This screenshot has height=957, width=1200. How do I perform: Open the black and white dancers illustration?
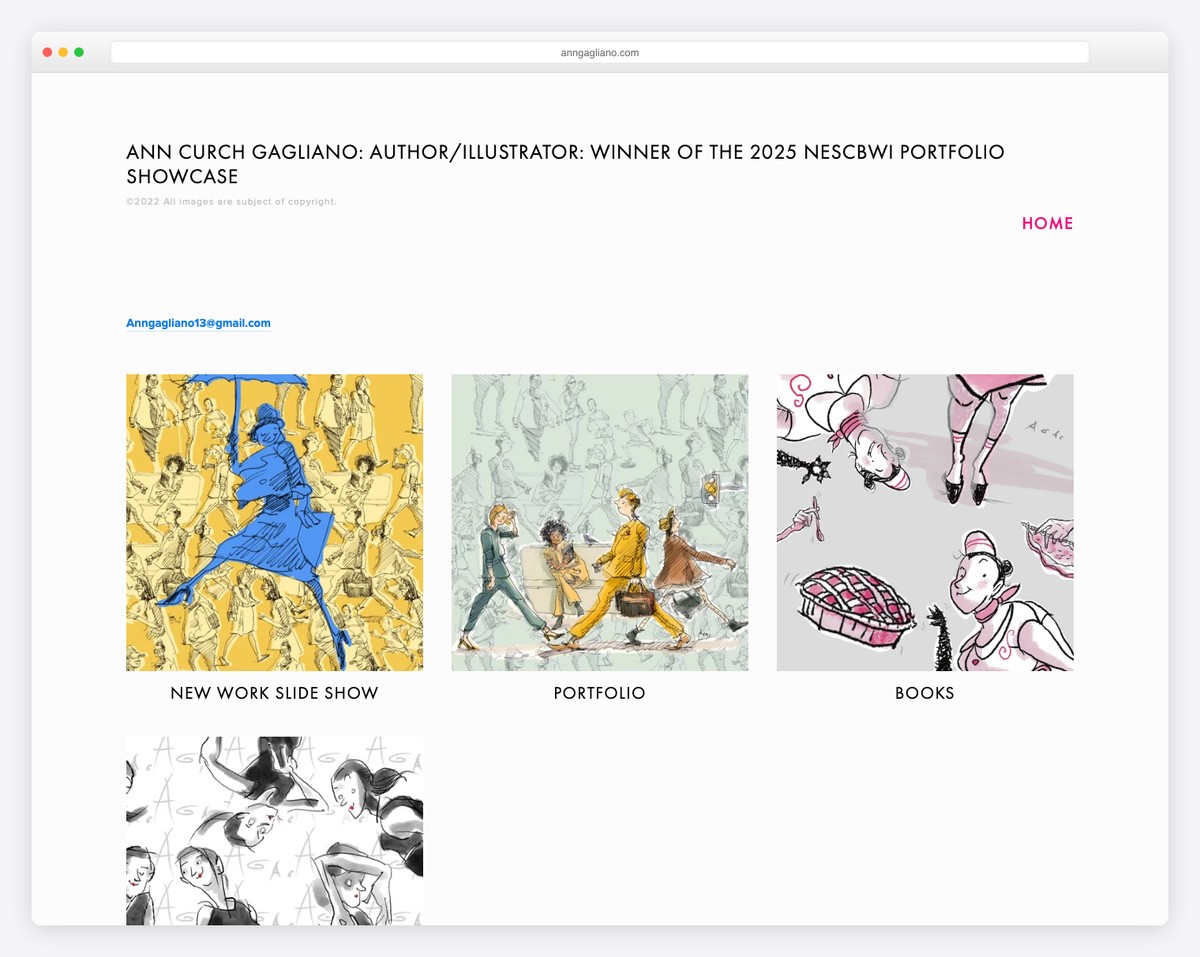click(x=274, y=831)
